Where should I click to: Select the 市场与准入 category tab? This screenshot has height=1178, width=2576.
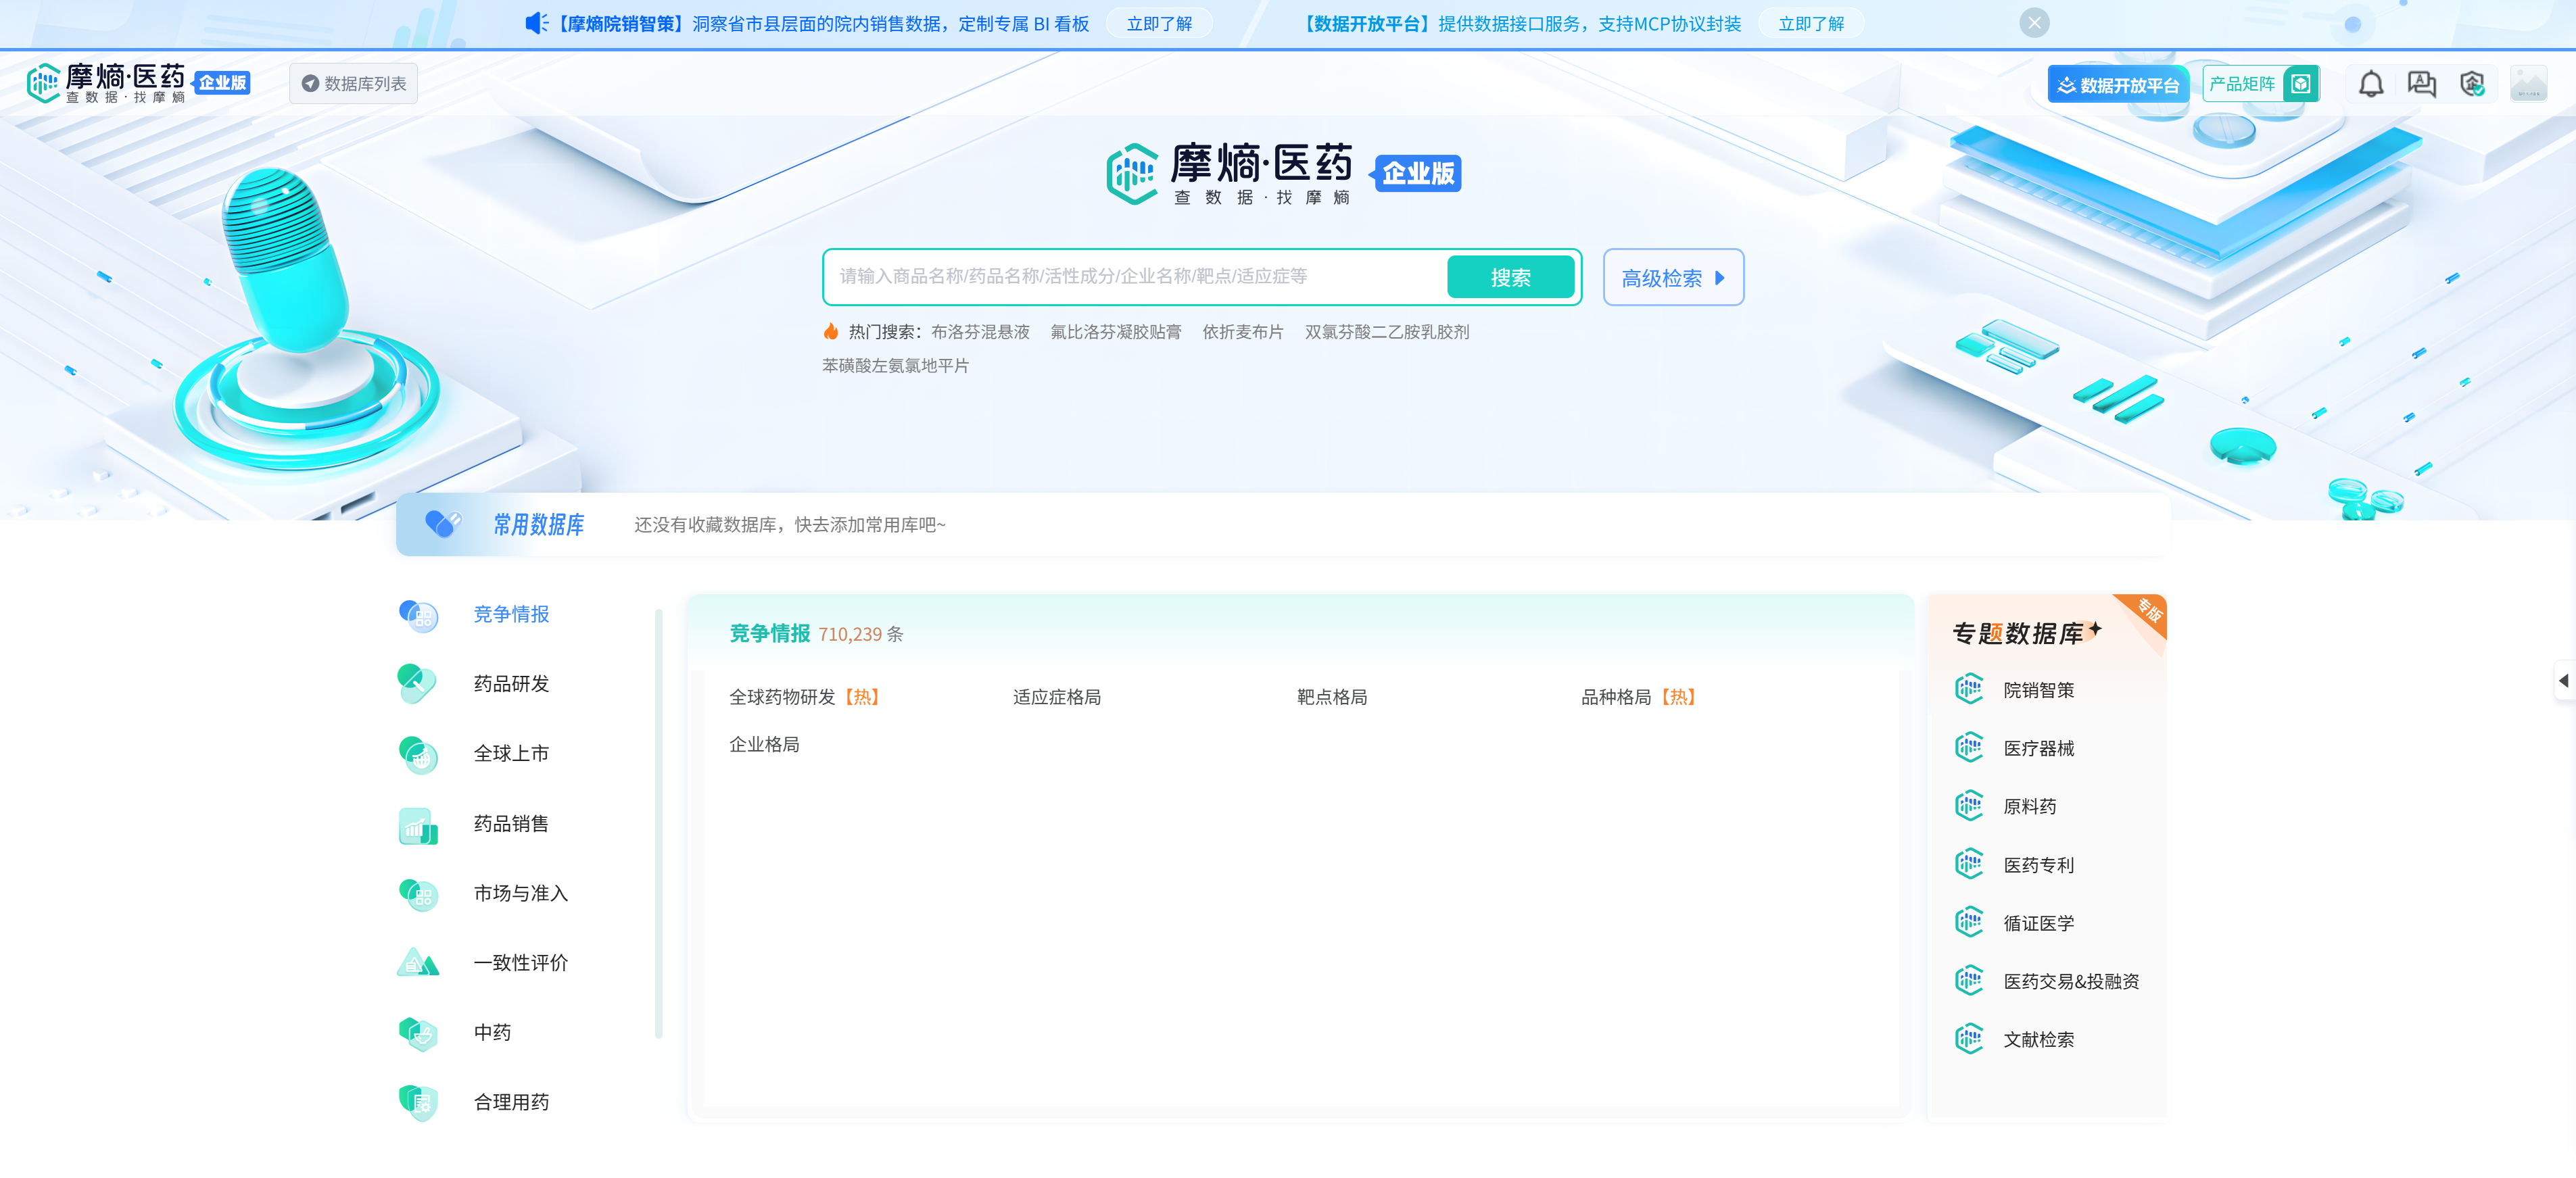[x=521, y=894]
